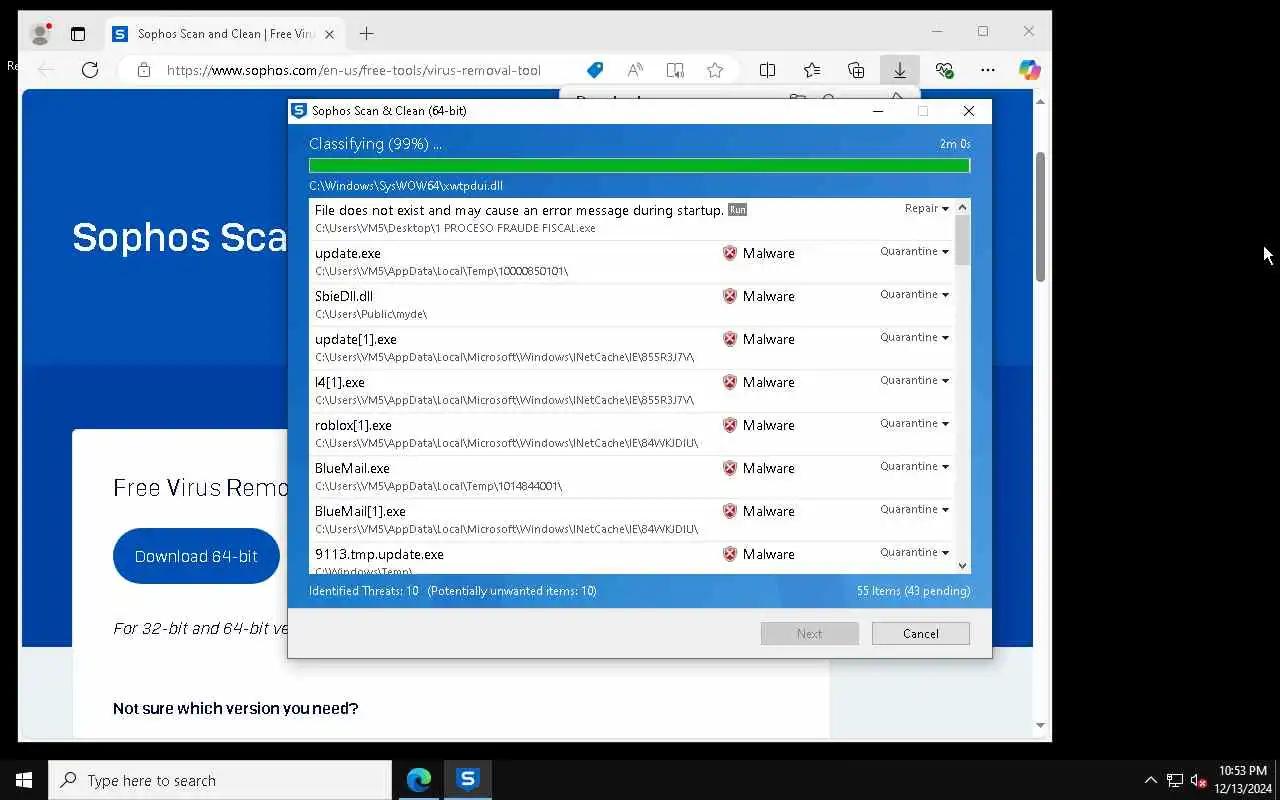Click the muted volume tray icon
This screenshot has height=800, width=1280.
[x=1198, y=780]
